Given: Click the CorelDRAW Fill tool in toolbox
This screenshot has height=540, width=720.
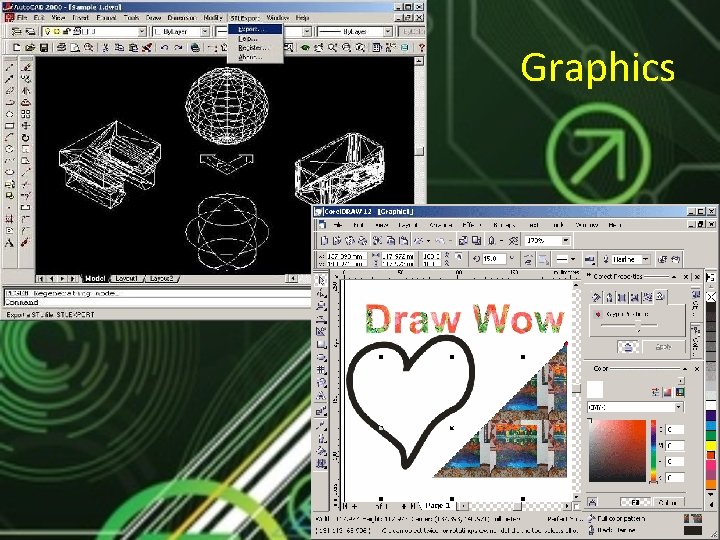Looking at the screenshot, I should [x=321, y=451].
